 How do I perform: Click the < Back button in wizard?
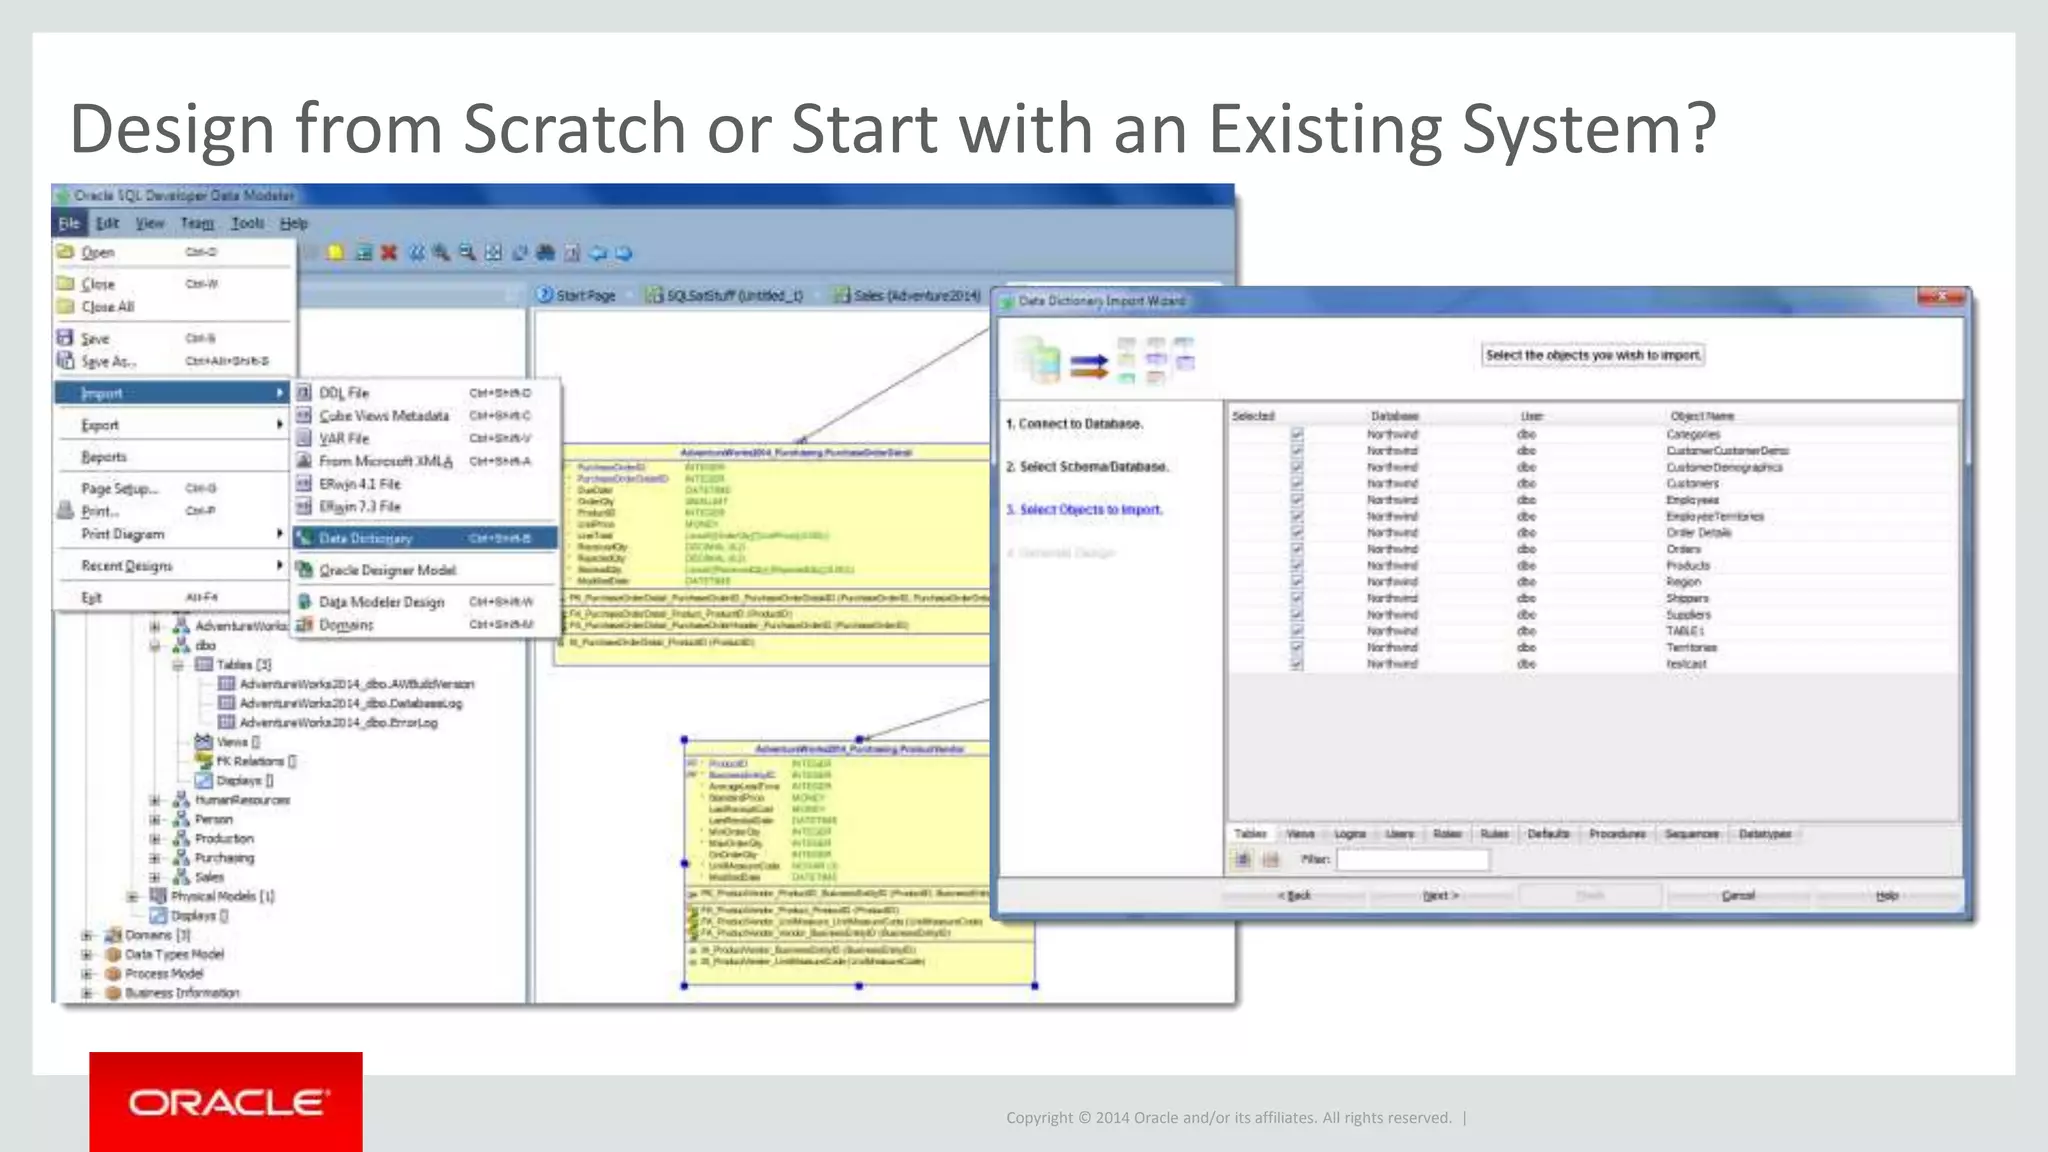click(x=1294, y=895)
